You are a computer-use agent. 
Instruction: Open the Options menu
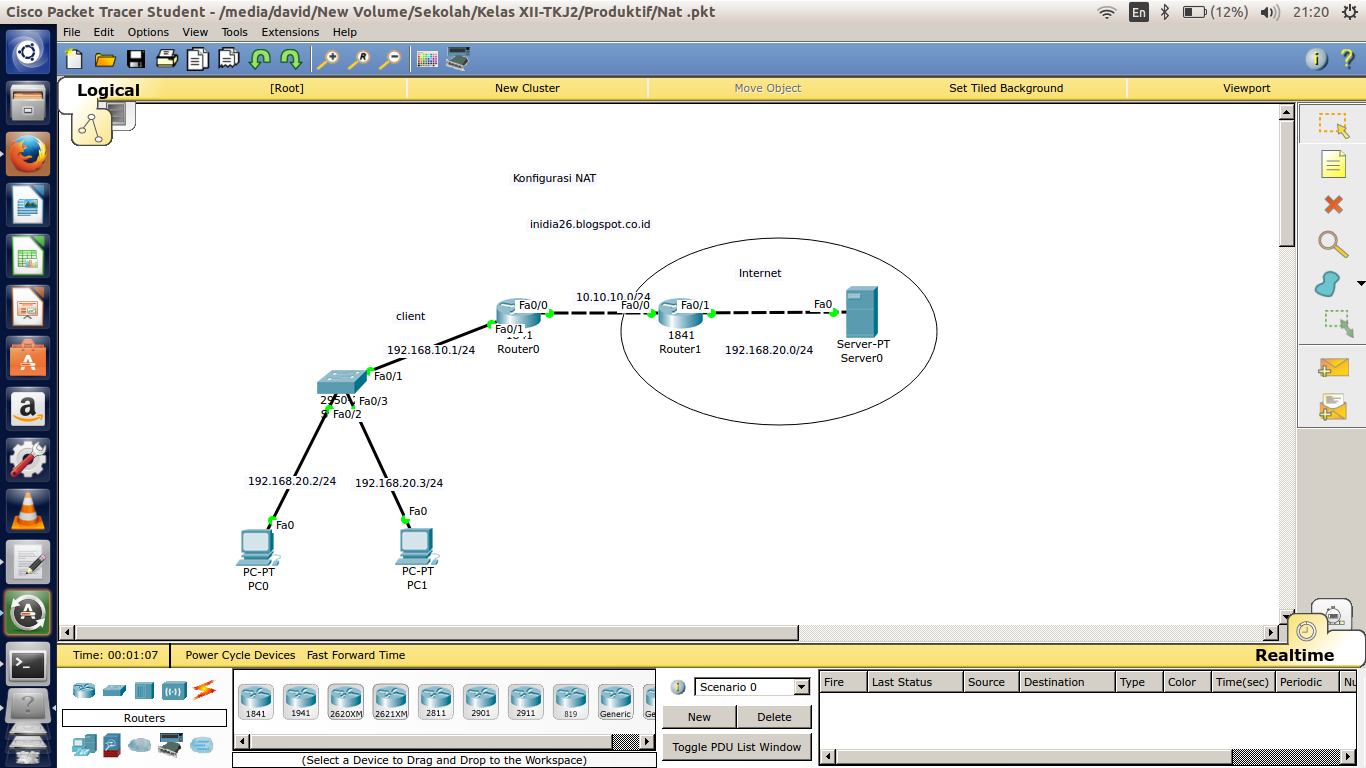pos(148,32)
